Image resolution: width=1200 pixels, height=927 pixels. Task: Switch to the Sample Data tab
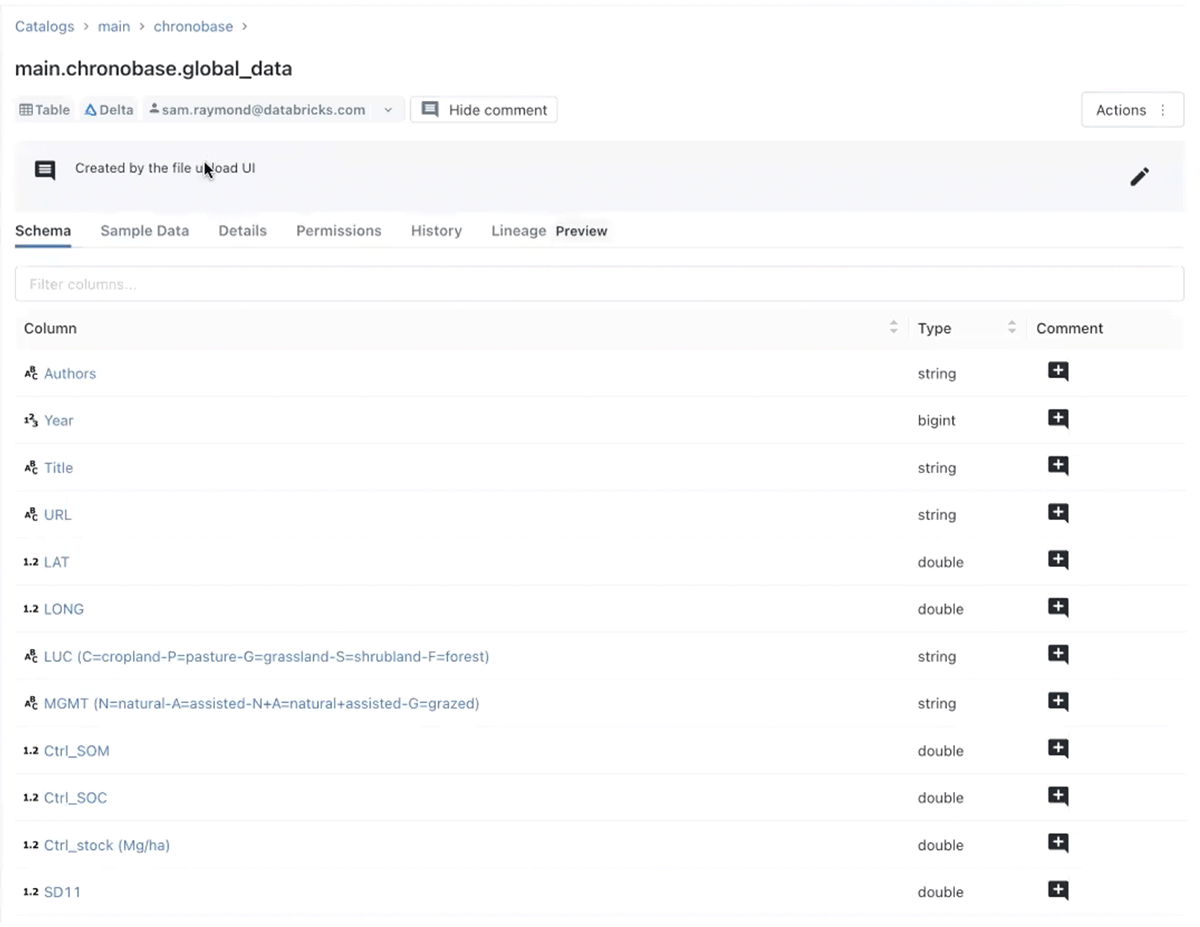point(144,231)
